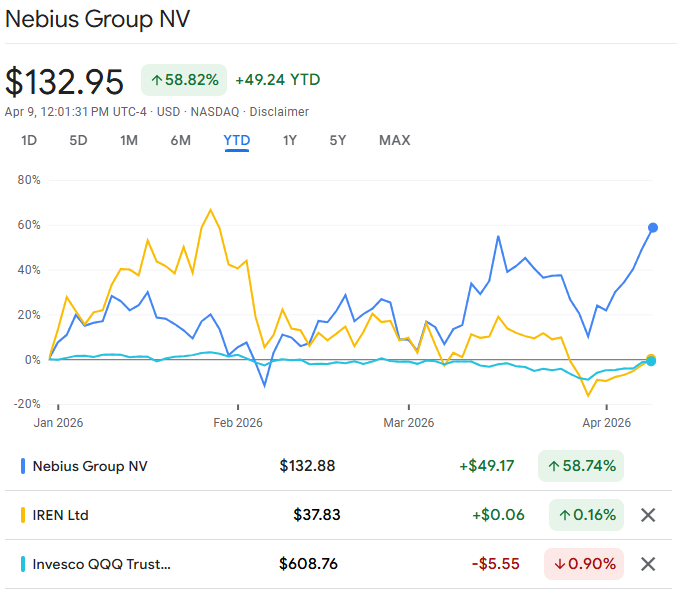Open the Disclaimer link

click(x=279, y=112)
